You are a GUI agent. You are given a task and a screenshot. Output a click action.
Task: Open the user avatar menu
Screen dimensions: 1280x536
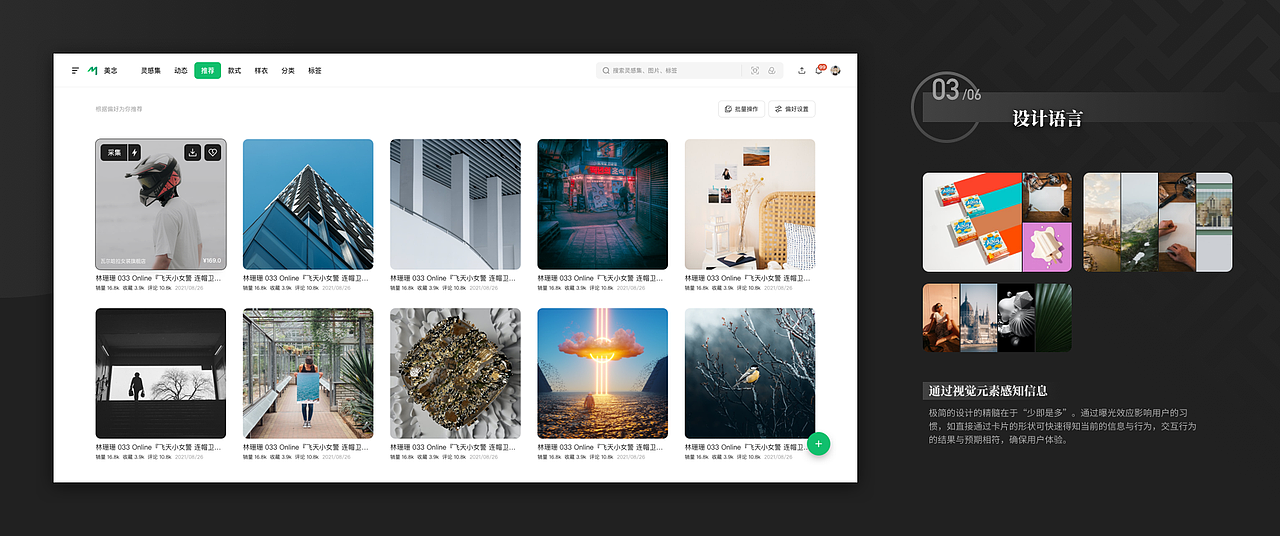(835, 71)
